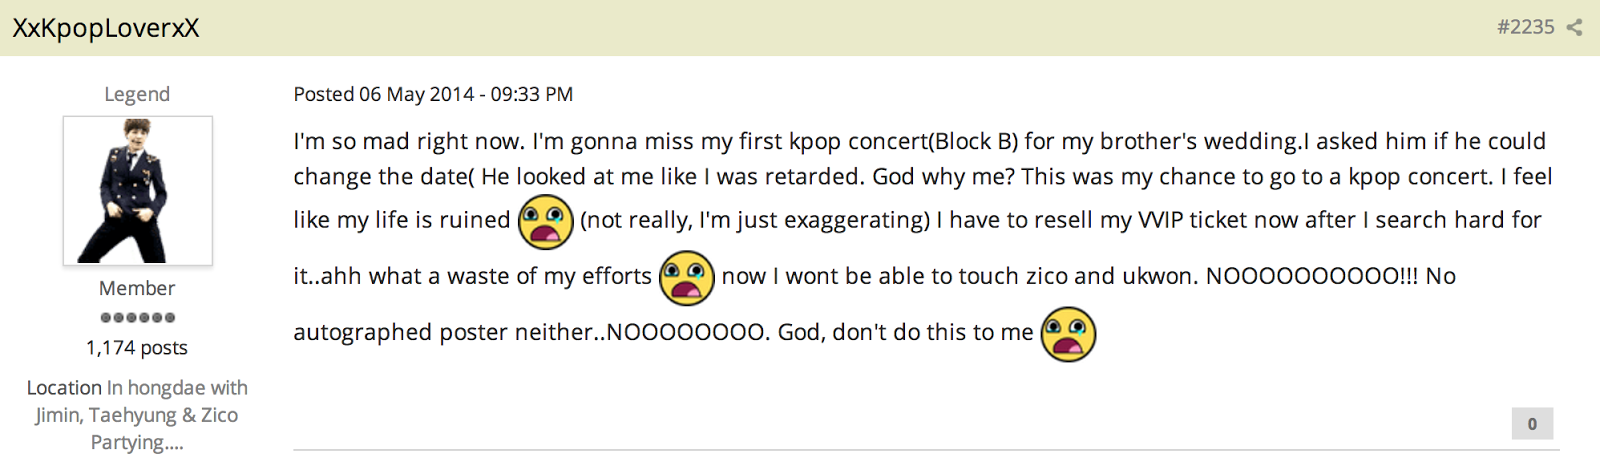This screenshot has height=462, width=1600.
Task: Click the row of rank pip dots
Action: 138,318
